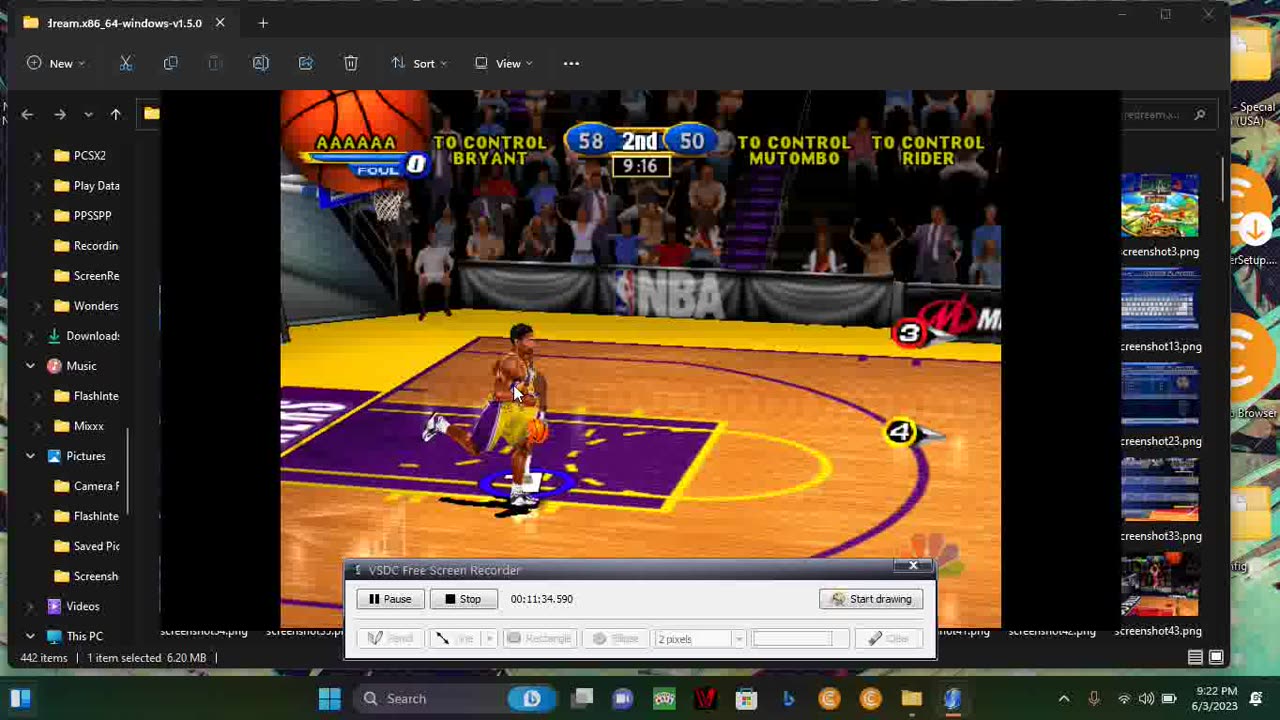Expand the Downloads tree node

coord(30,336)
